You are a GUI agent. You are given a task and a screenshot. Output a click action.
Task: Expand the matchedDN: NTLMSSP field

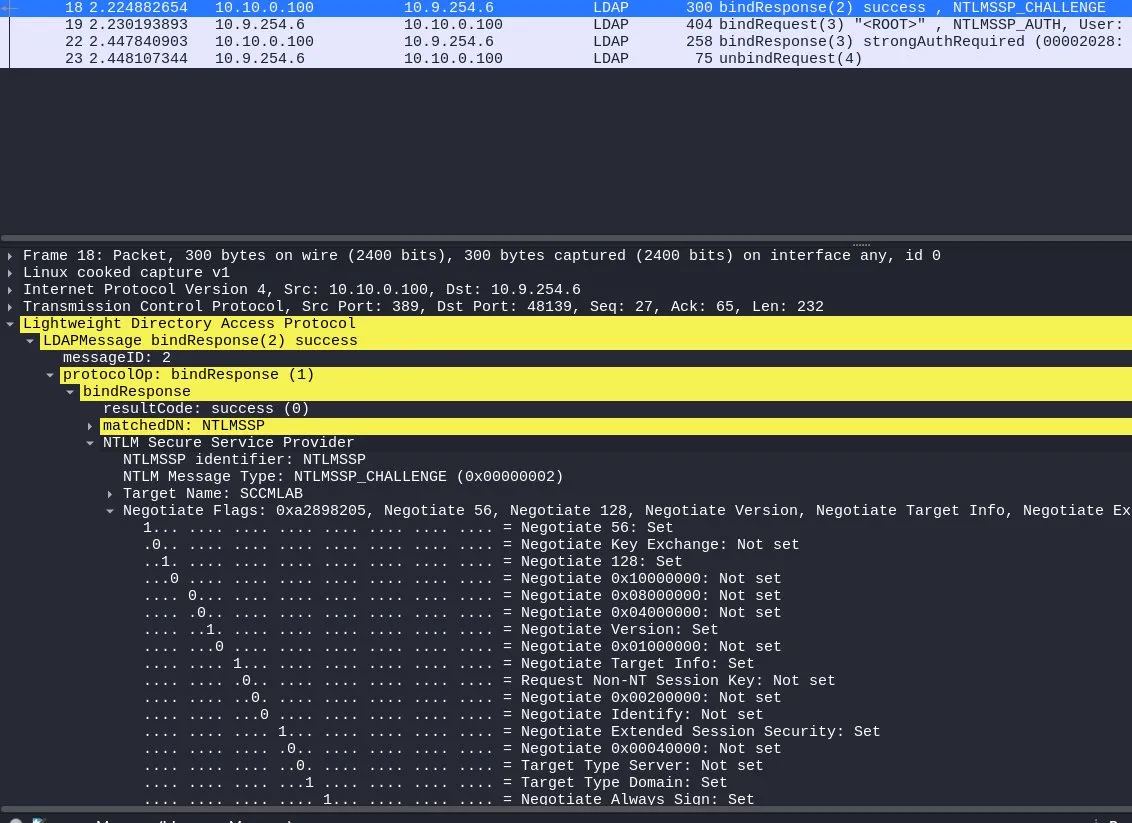pyautogui.click(x=91, y=426)
